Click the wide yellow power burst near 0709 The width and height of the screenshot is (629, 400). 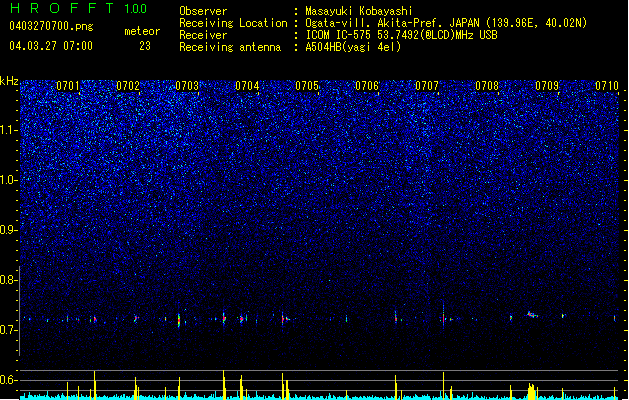click(532, 391)
